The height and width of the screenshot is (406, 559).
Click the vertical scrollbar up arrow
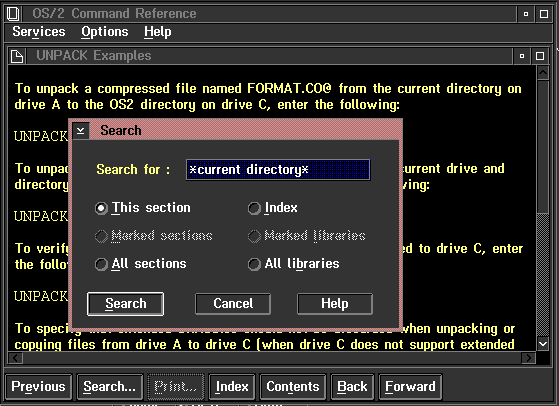pos(543,73)
